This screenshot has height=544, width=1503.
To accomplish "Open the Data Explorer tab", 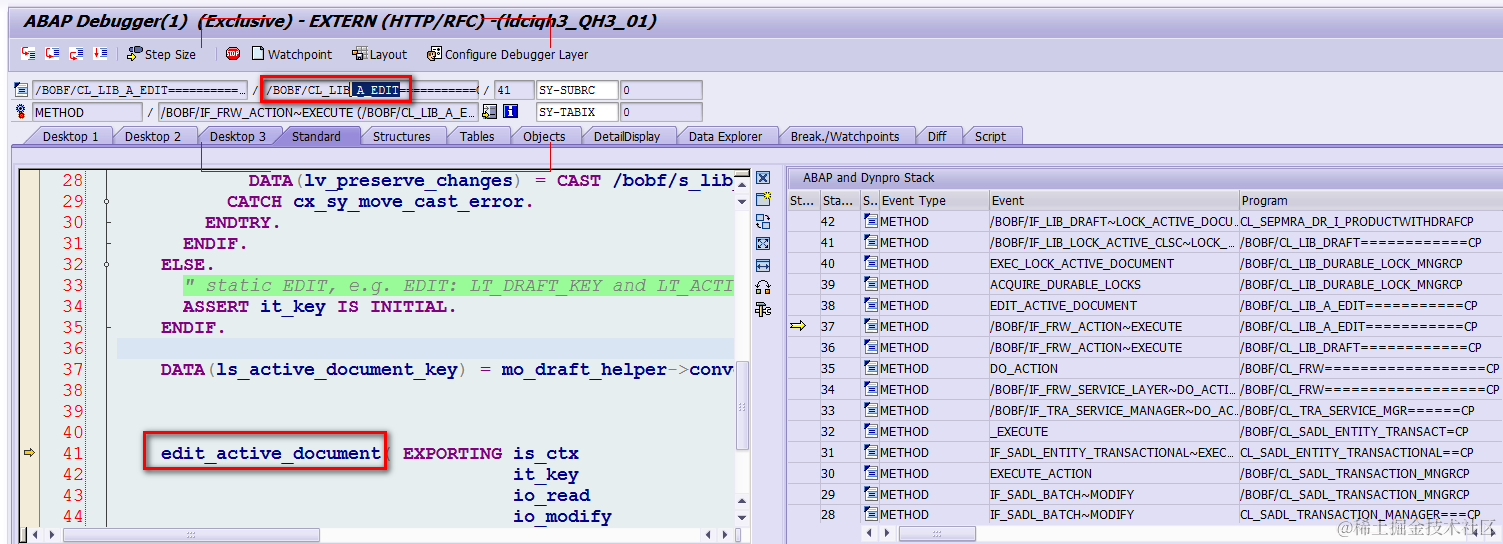I will point(726,136).
